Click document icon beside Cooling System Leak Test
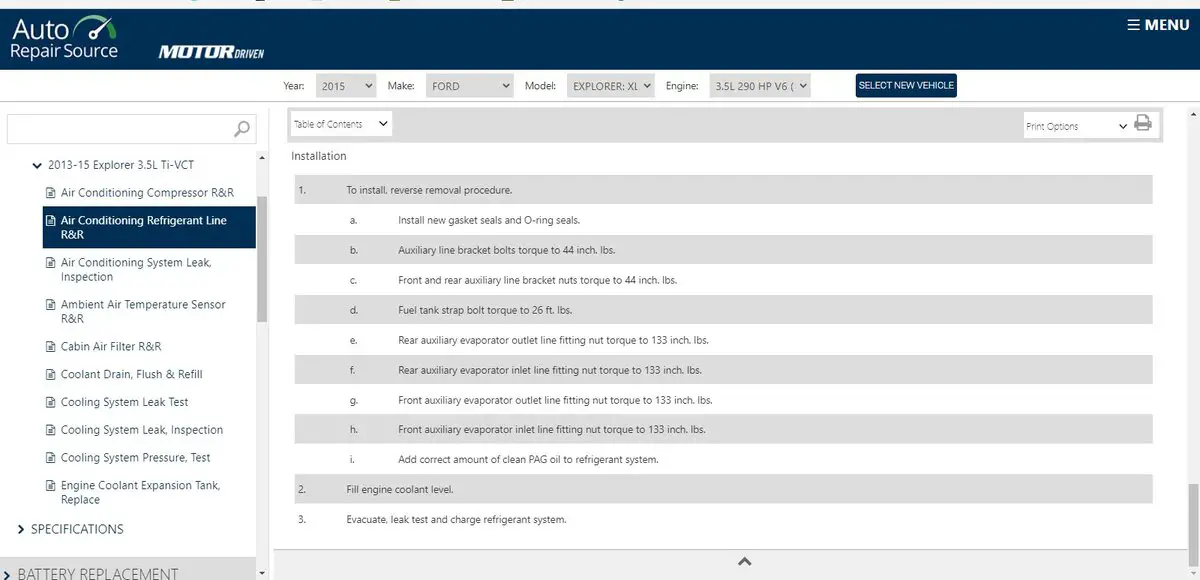The height and width of the screenshot is (580, 1200). tap(51, 403)
